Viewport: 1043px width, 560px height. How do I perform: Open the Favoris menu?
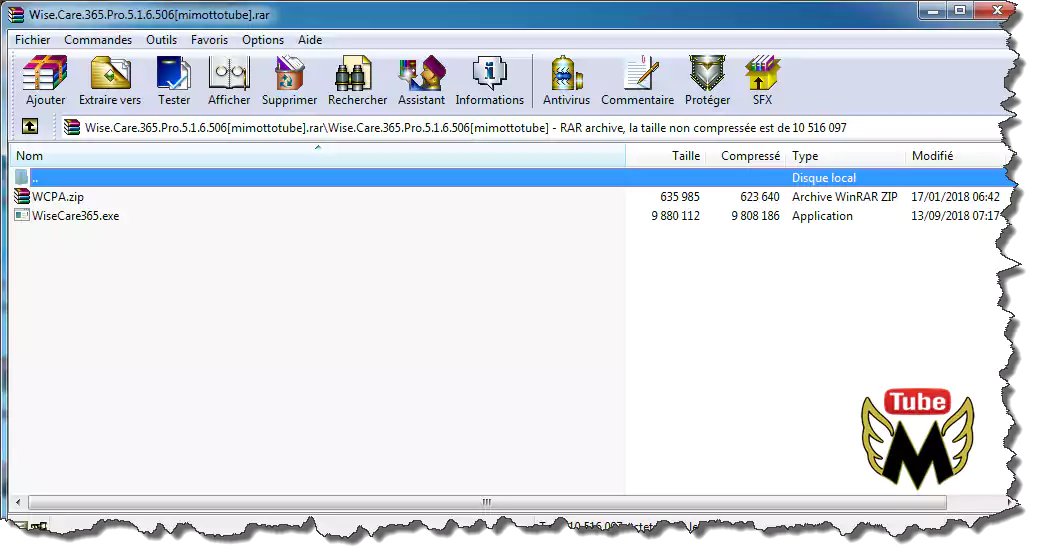210,40
